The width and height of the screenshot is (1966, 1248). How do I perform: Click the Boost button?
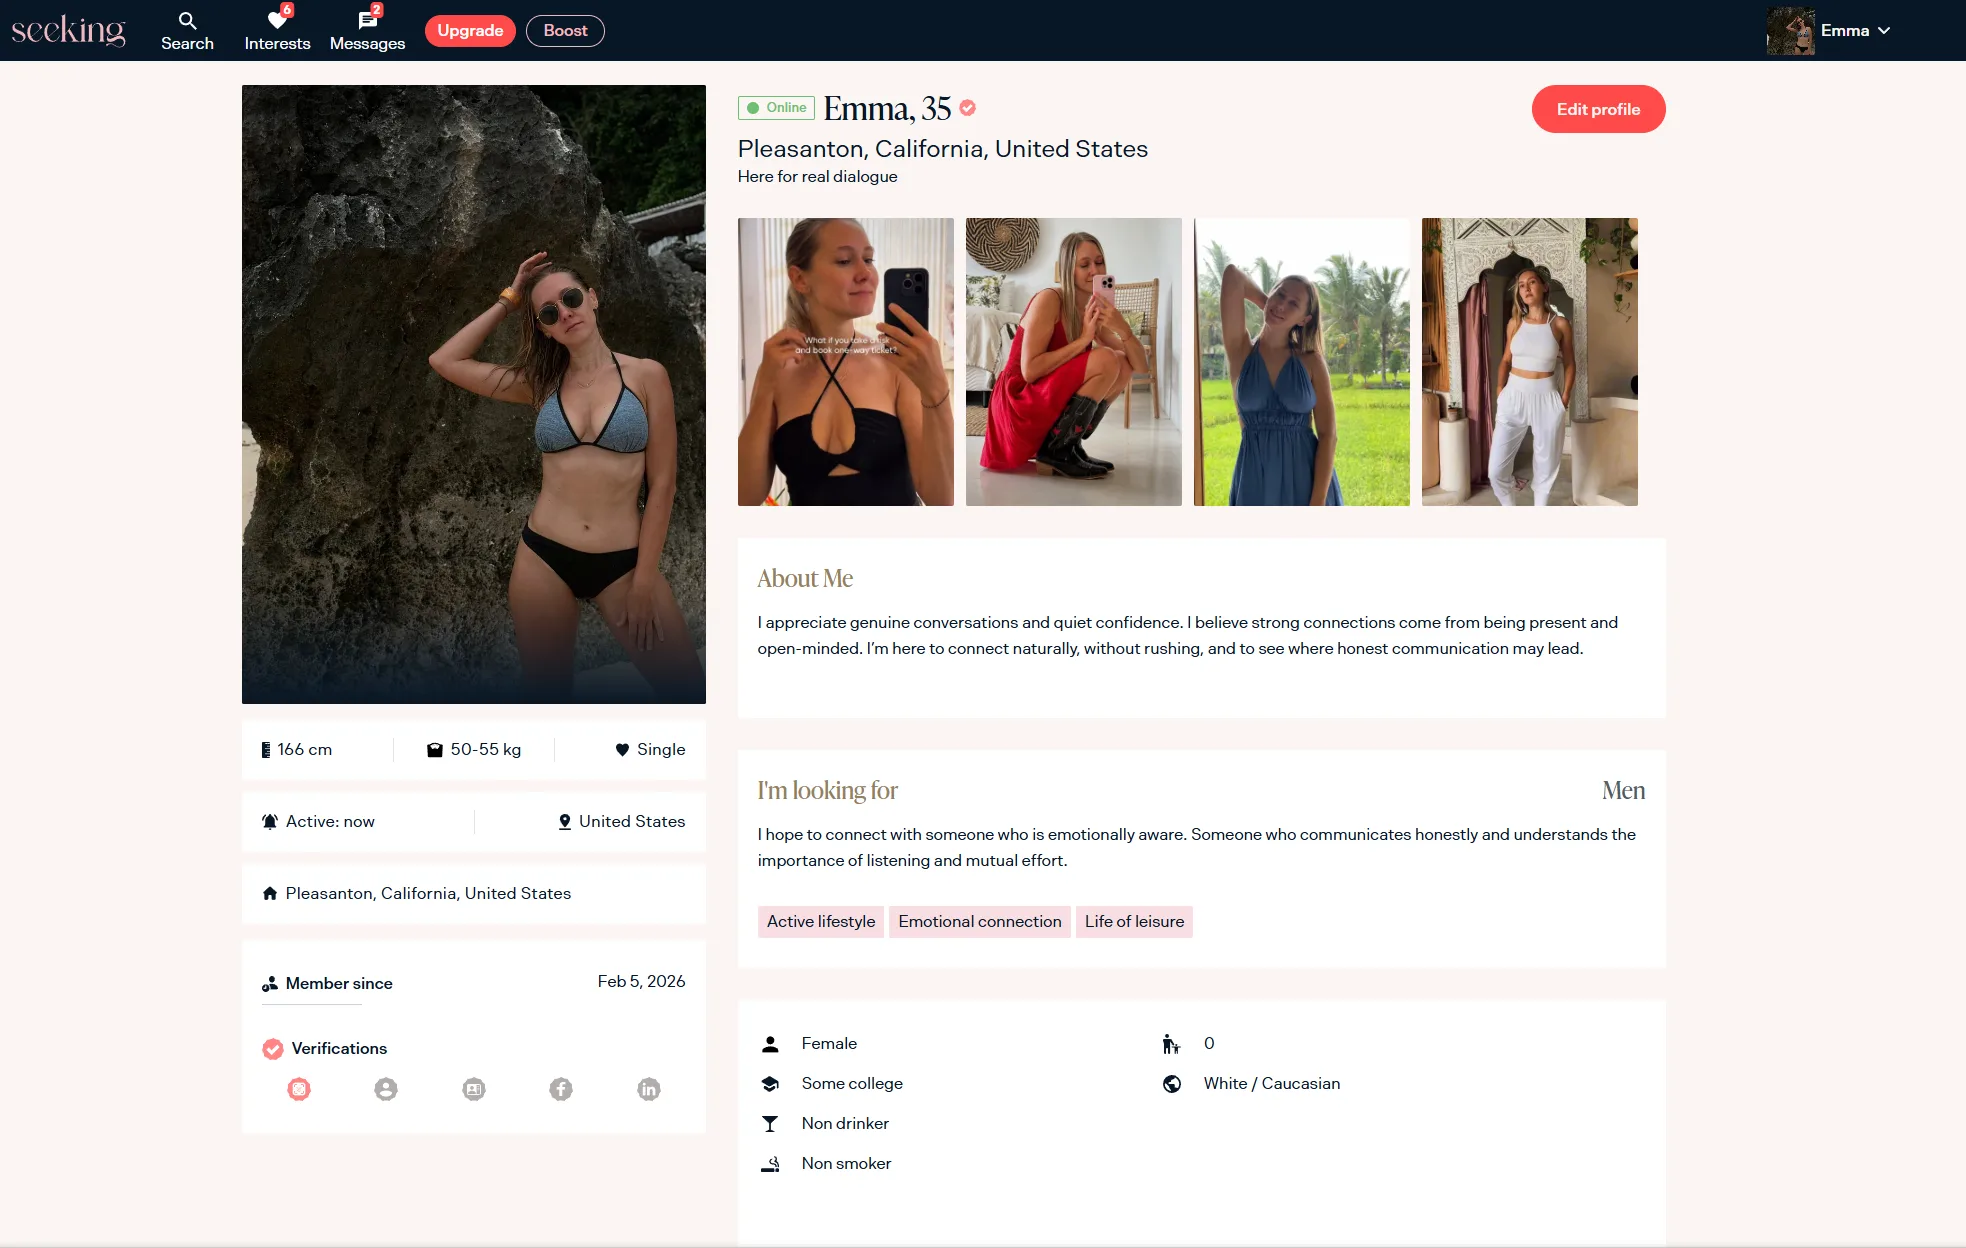565,31
